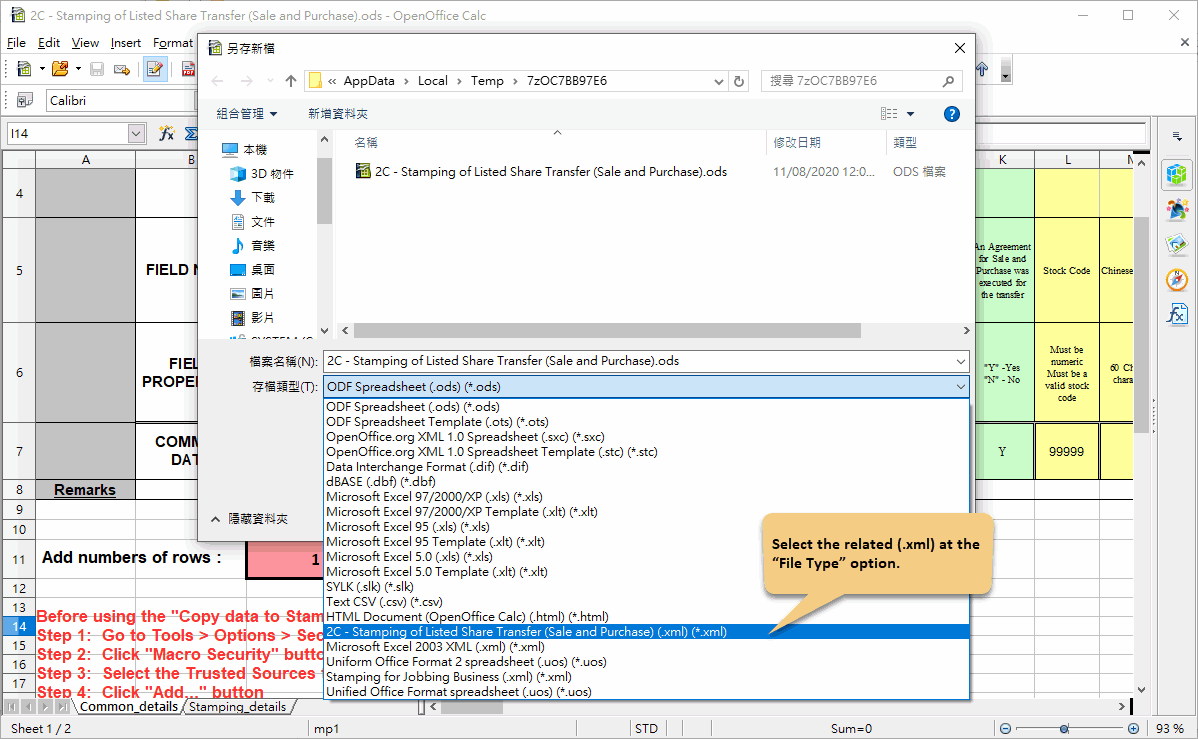Click the New document toolbar icon
Screen dimensions: 1198x739
[24, 69]
